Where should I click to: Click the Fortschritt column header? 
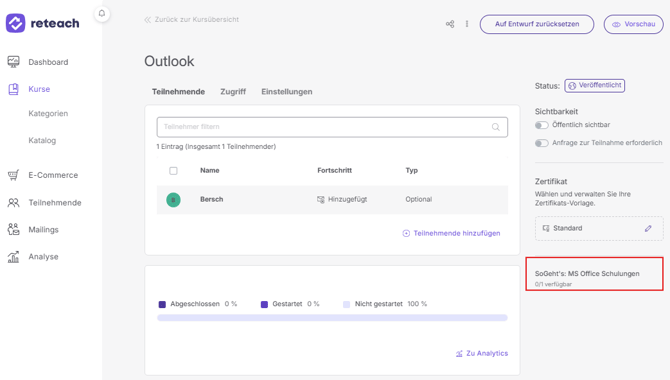click(x=335, y=170)
